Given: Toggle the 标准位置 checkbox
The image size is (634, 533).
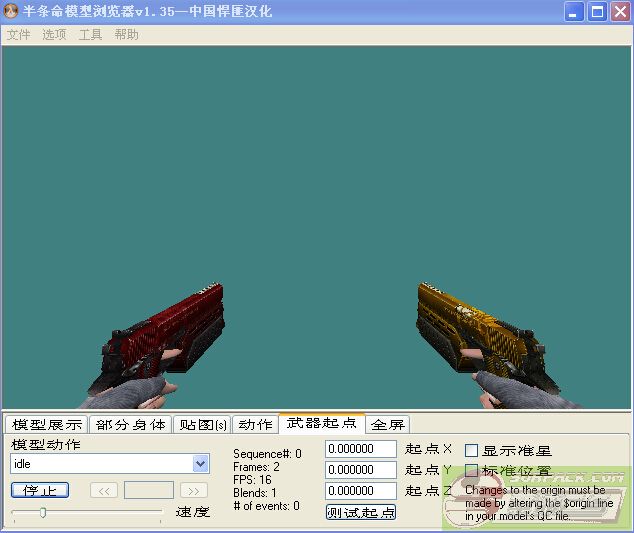Looking at the screenshot, I should (x=472, y=471).
